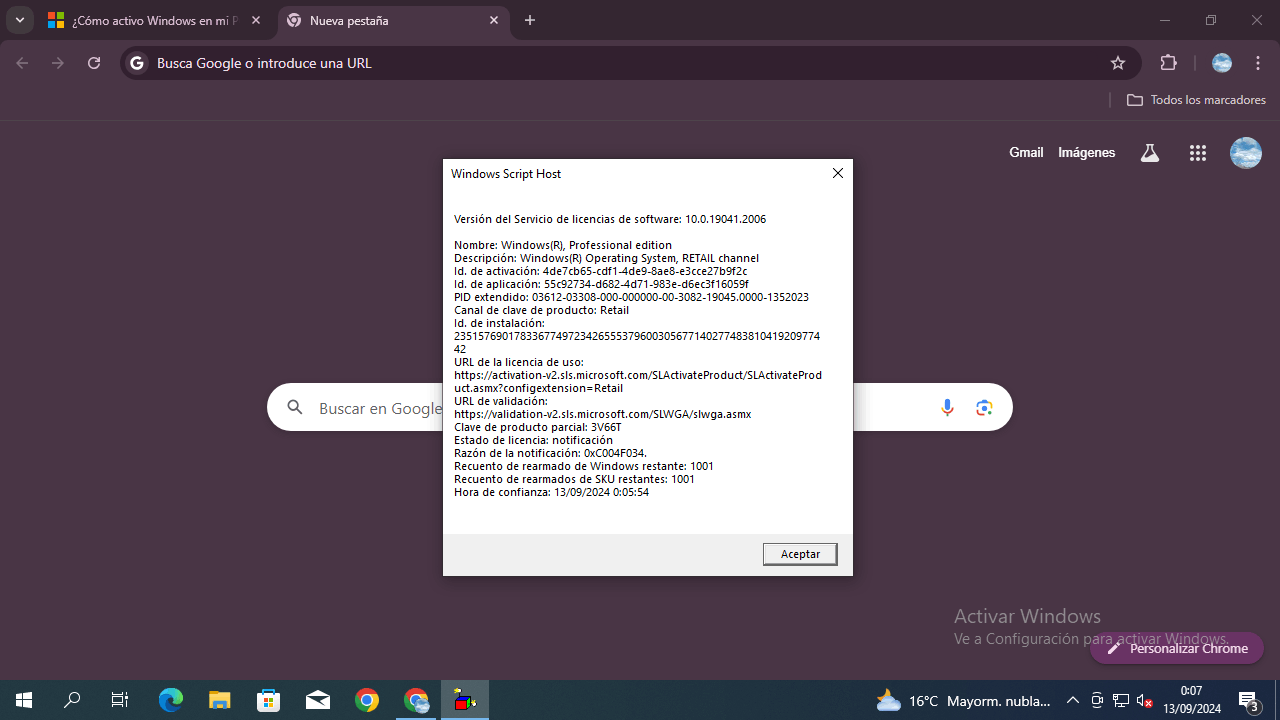The width and height of the screenshot is (1280, 720).
Task: Click the Estado de licencia: notificación line
Action: pos(533,440)
